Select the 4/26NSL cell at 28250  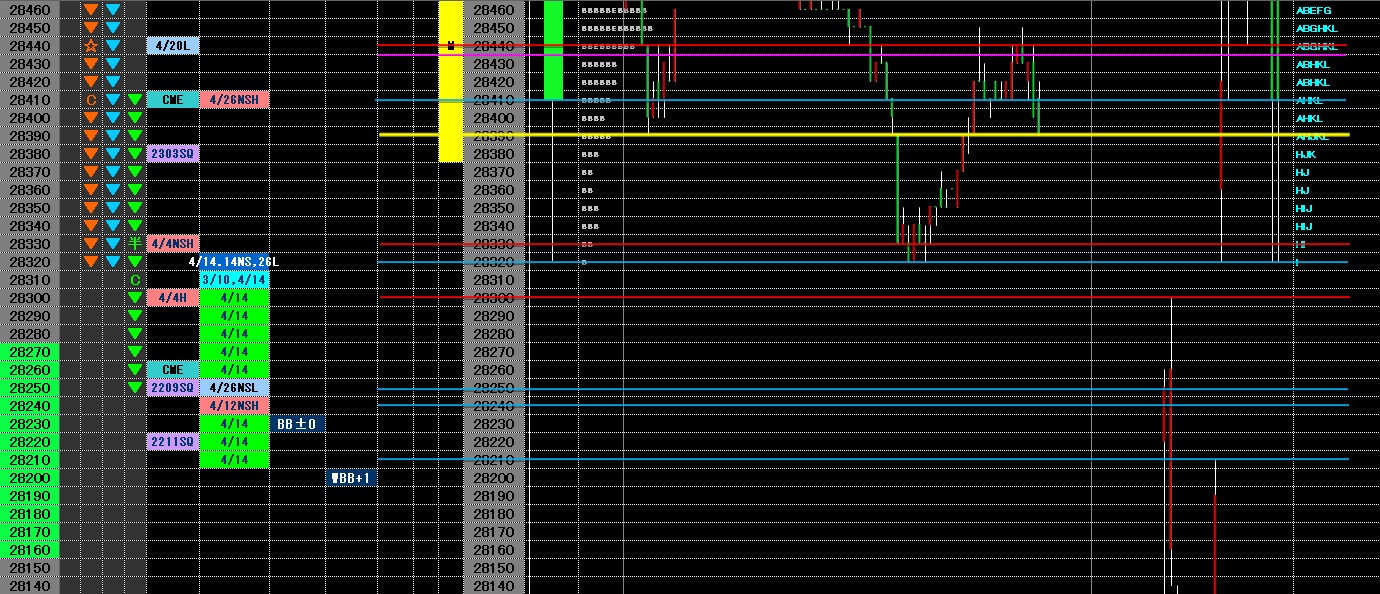(x=234, y=388)
